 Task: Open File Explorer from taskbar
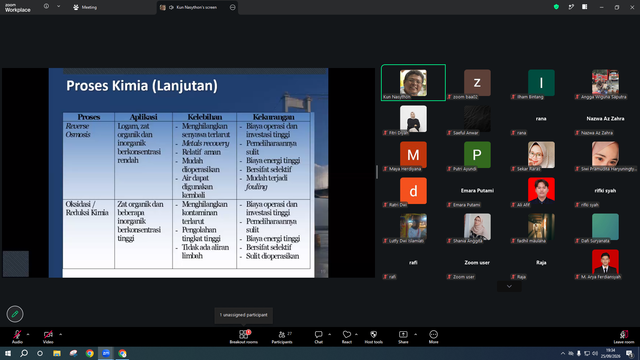tap(57, 353)
